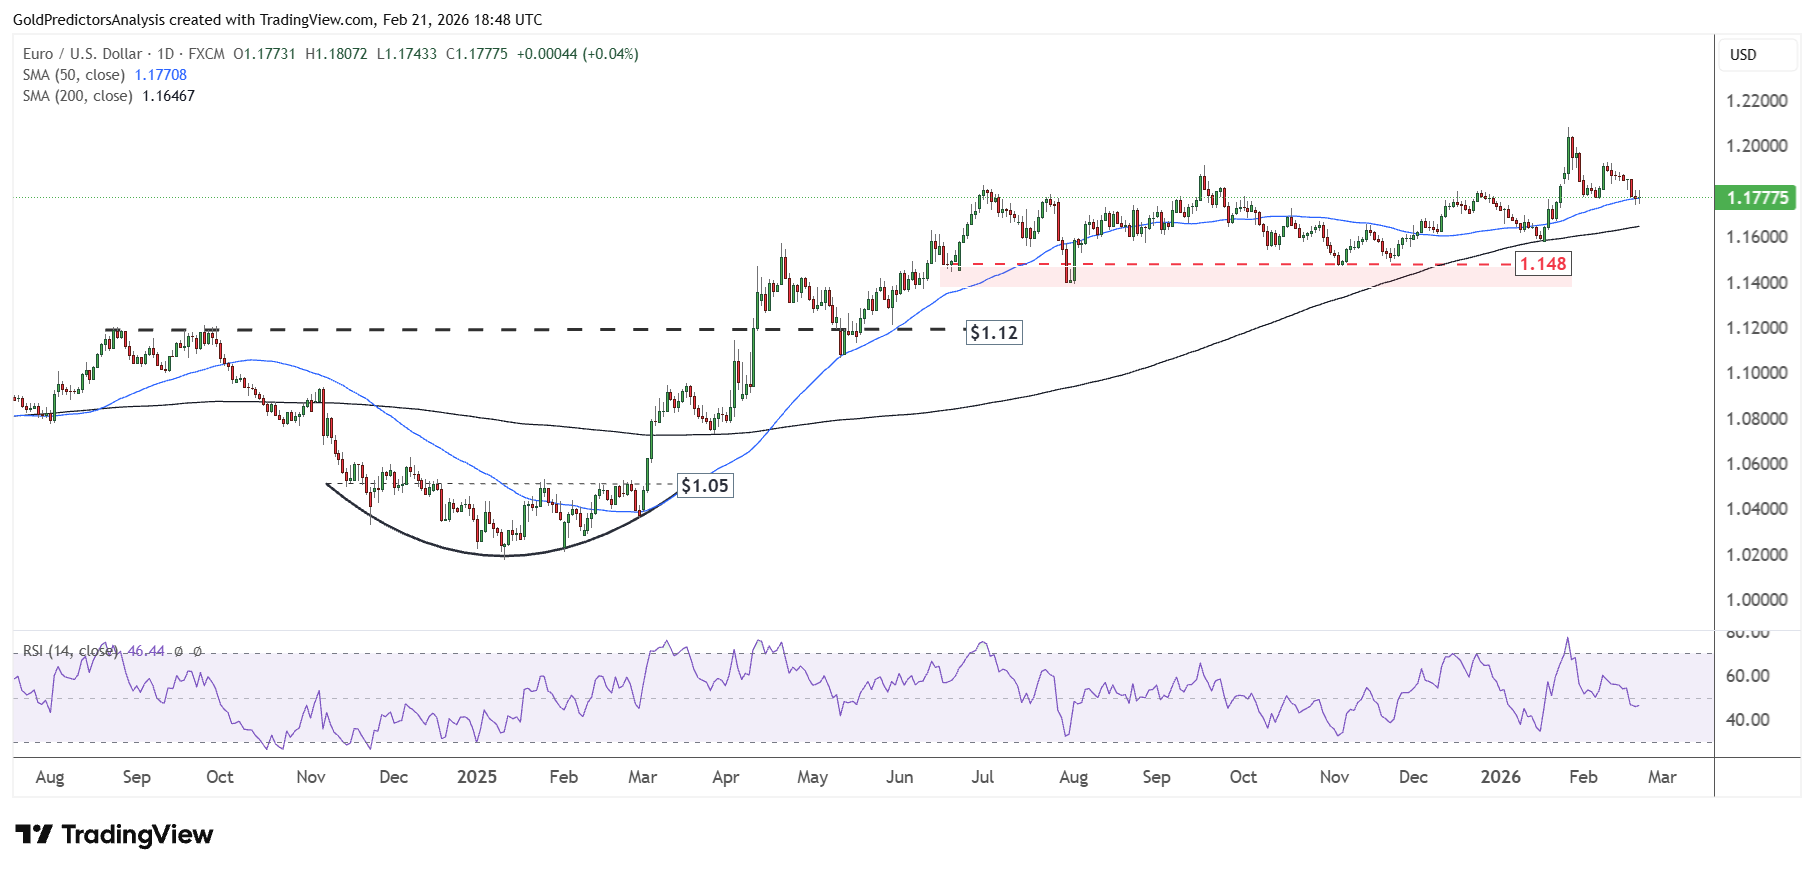The image size is (1814, 872).
Task: Click the SMA 50 value 1.17708
Action: click(161, 75)
